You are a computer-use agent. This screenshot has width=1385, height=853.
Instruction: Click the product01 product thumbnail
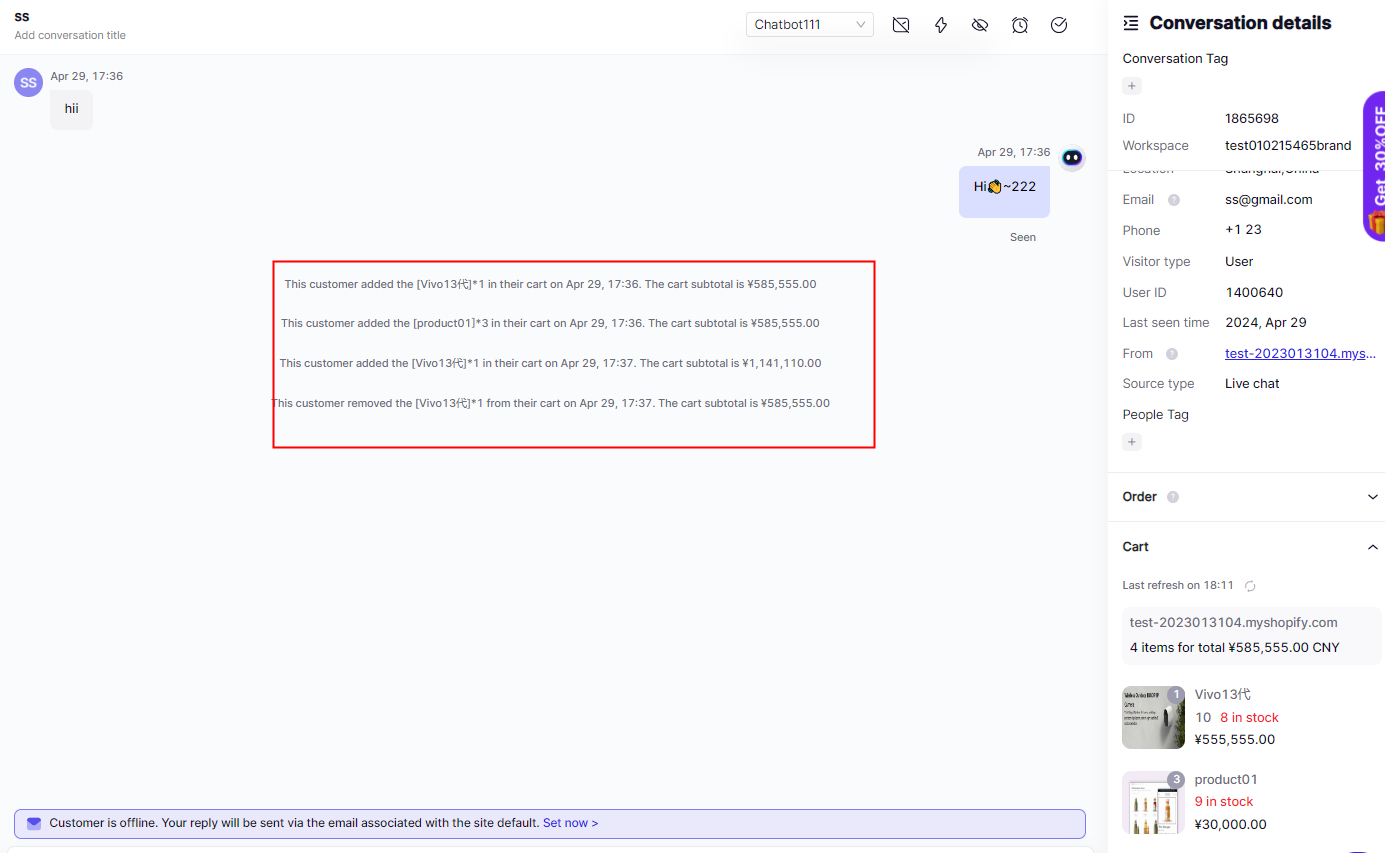tap(1153, 802)
